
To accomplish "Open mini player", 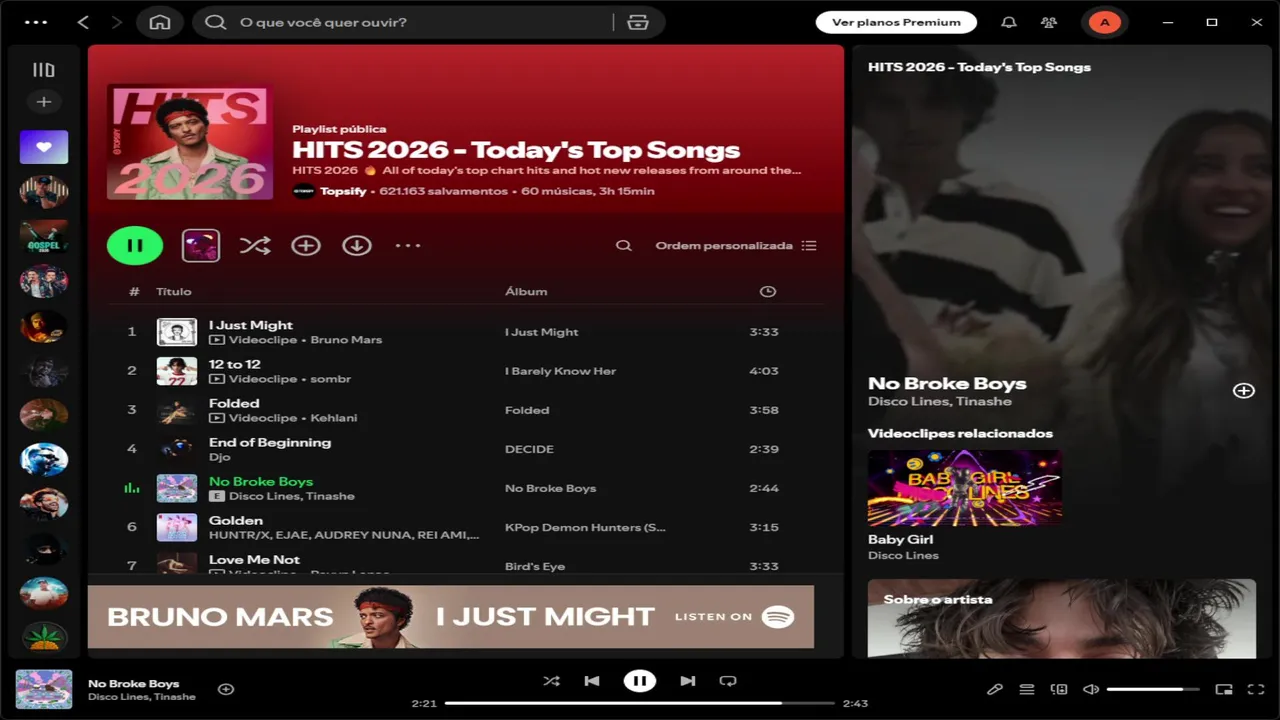I will coord(1224,689).
